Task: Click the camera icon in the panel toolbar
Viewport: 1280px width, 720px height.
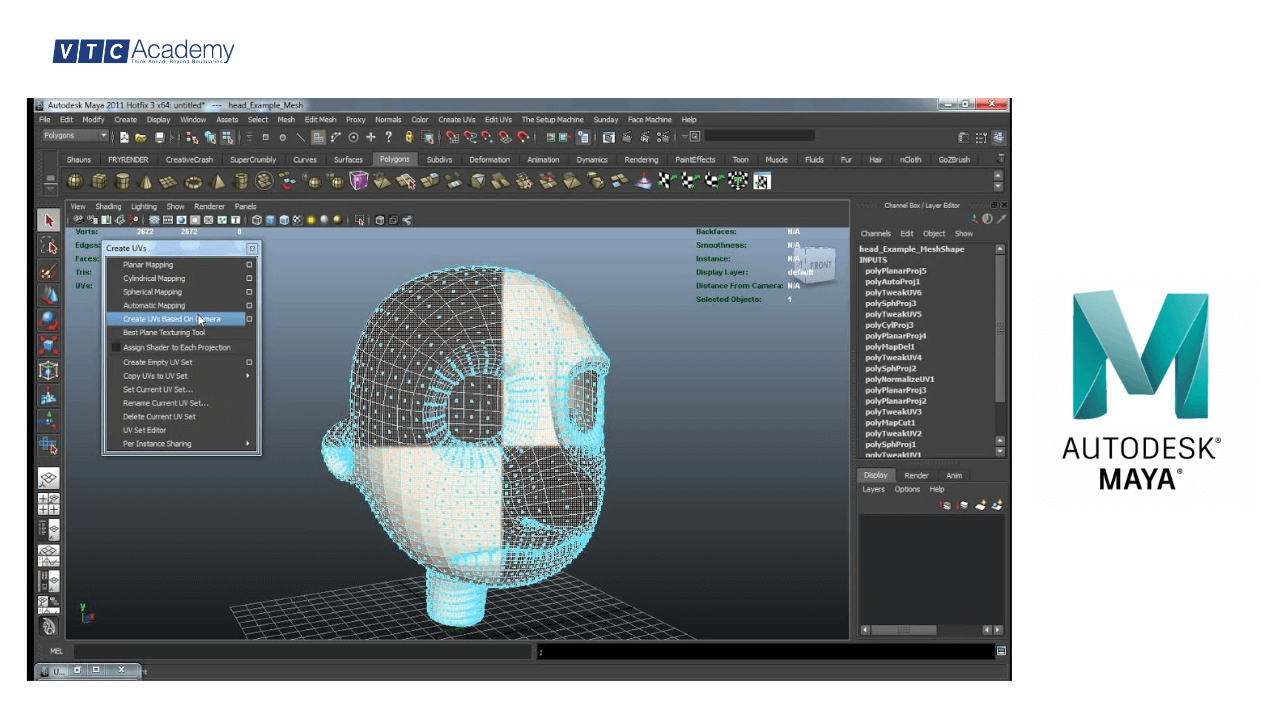Action: [x=79, y=220]
